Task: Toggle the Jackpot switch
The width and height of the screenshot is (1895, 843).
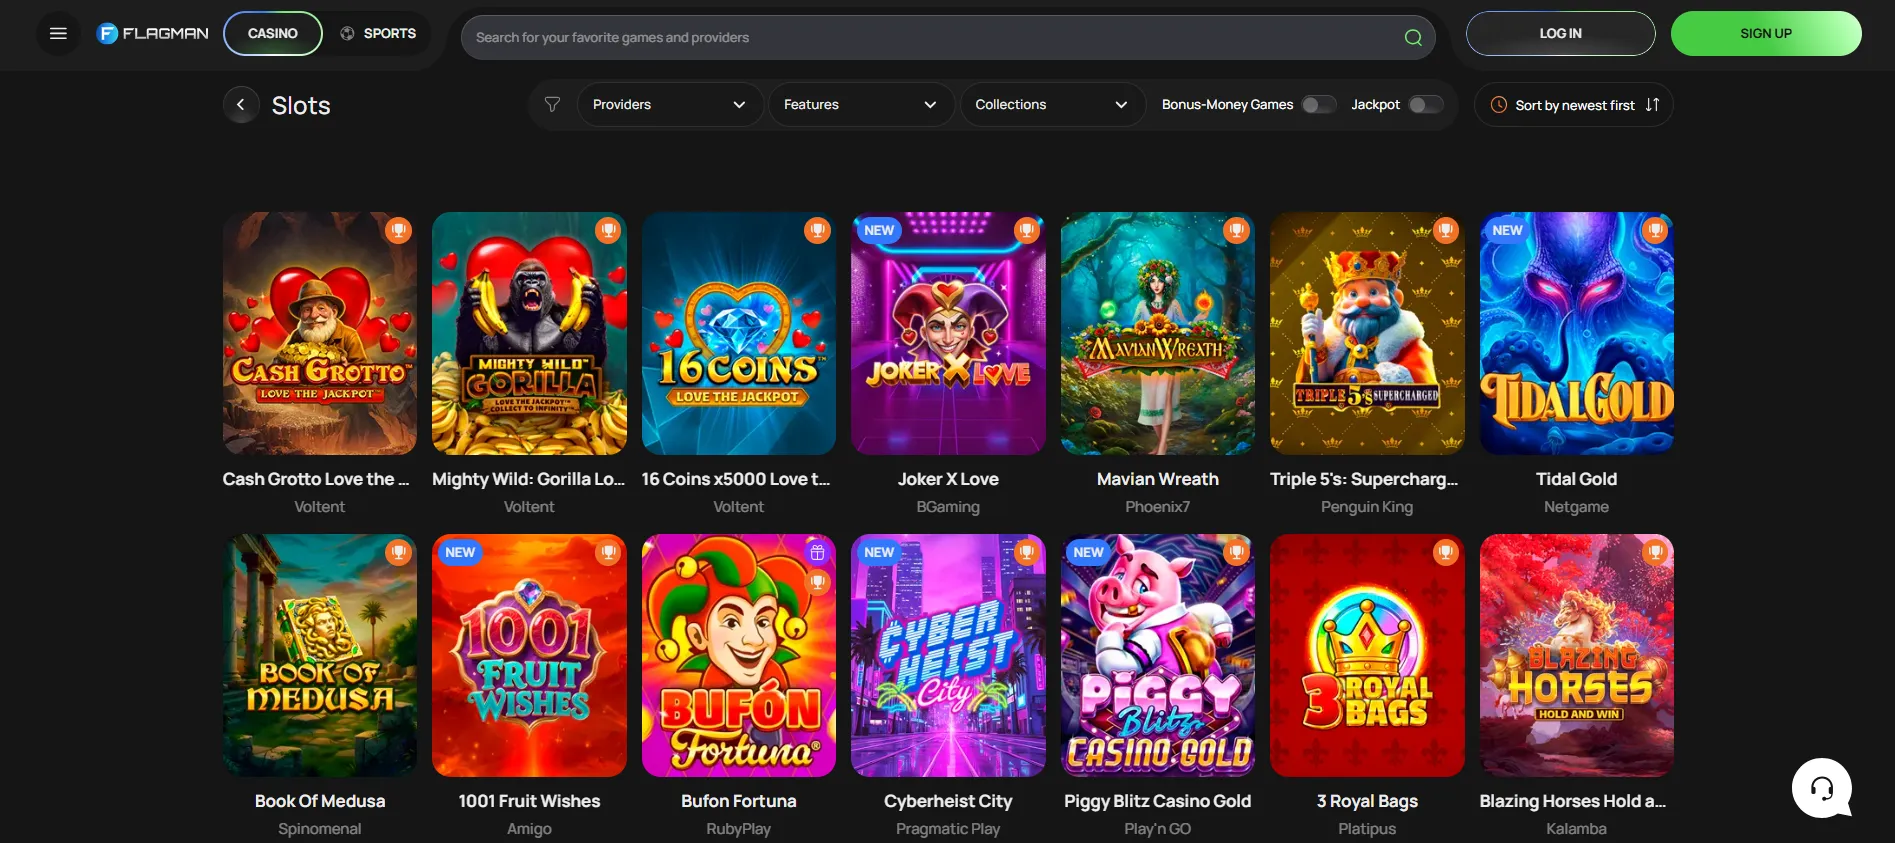Action: coord(1426,104)
